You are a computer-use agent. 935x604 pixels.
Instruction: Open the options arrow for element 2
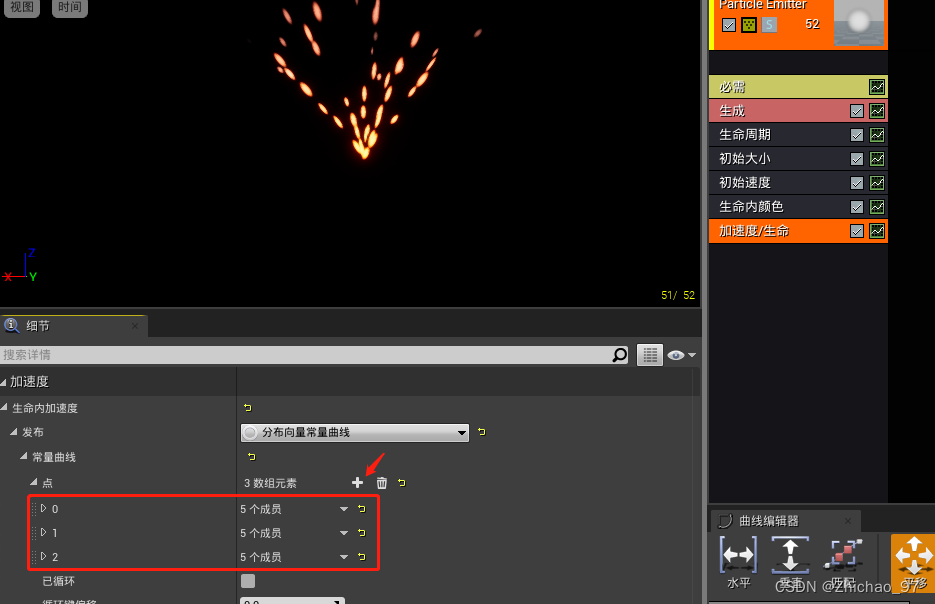(344, 557)
